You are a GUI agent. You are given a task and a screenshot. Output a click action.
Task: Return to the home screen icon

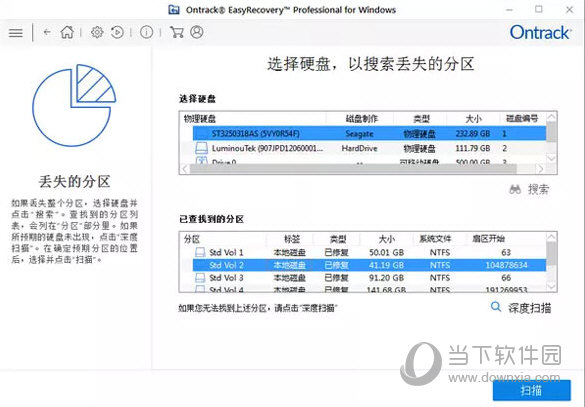point(67,32)
